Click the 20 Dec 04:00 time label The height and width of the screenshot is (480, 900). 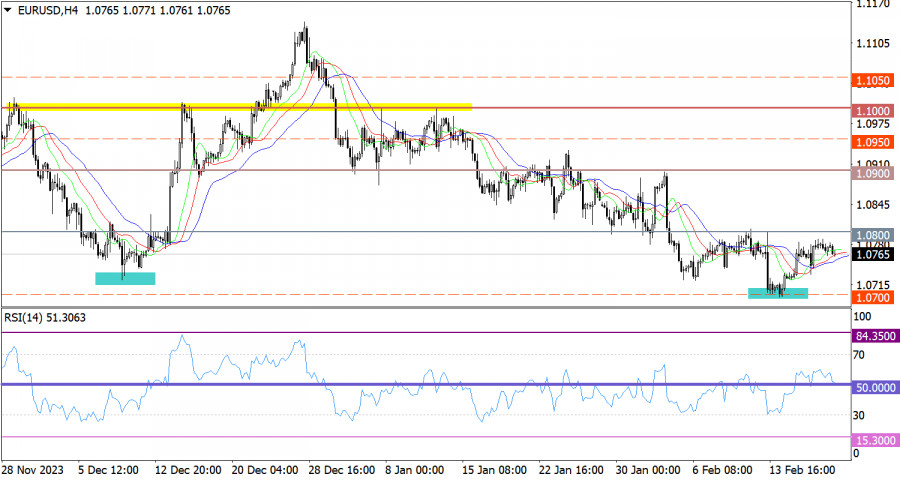(x=265, y=470)
